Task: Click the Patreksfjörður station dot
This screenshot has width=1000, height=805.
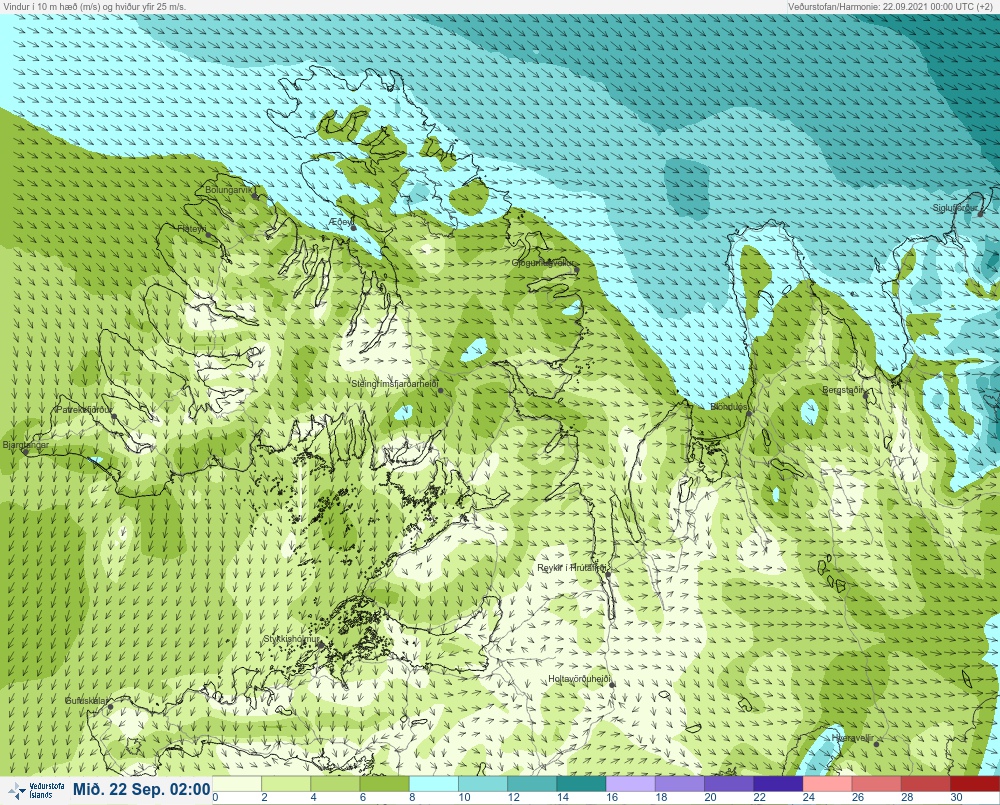Action: coord(114,416)
